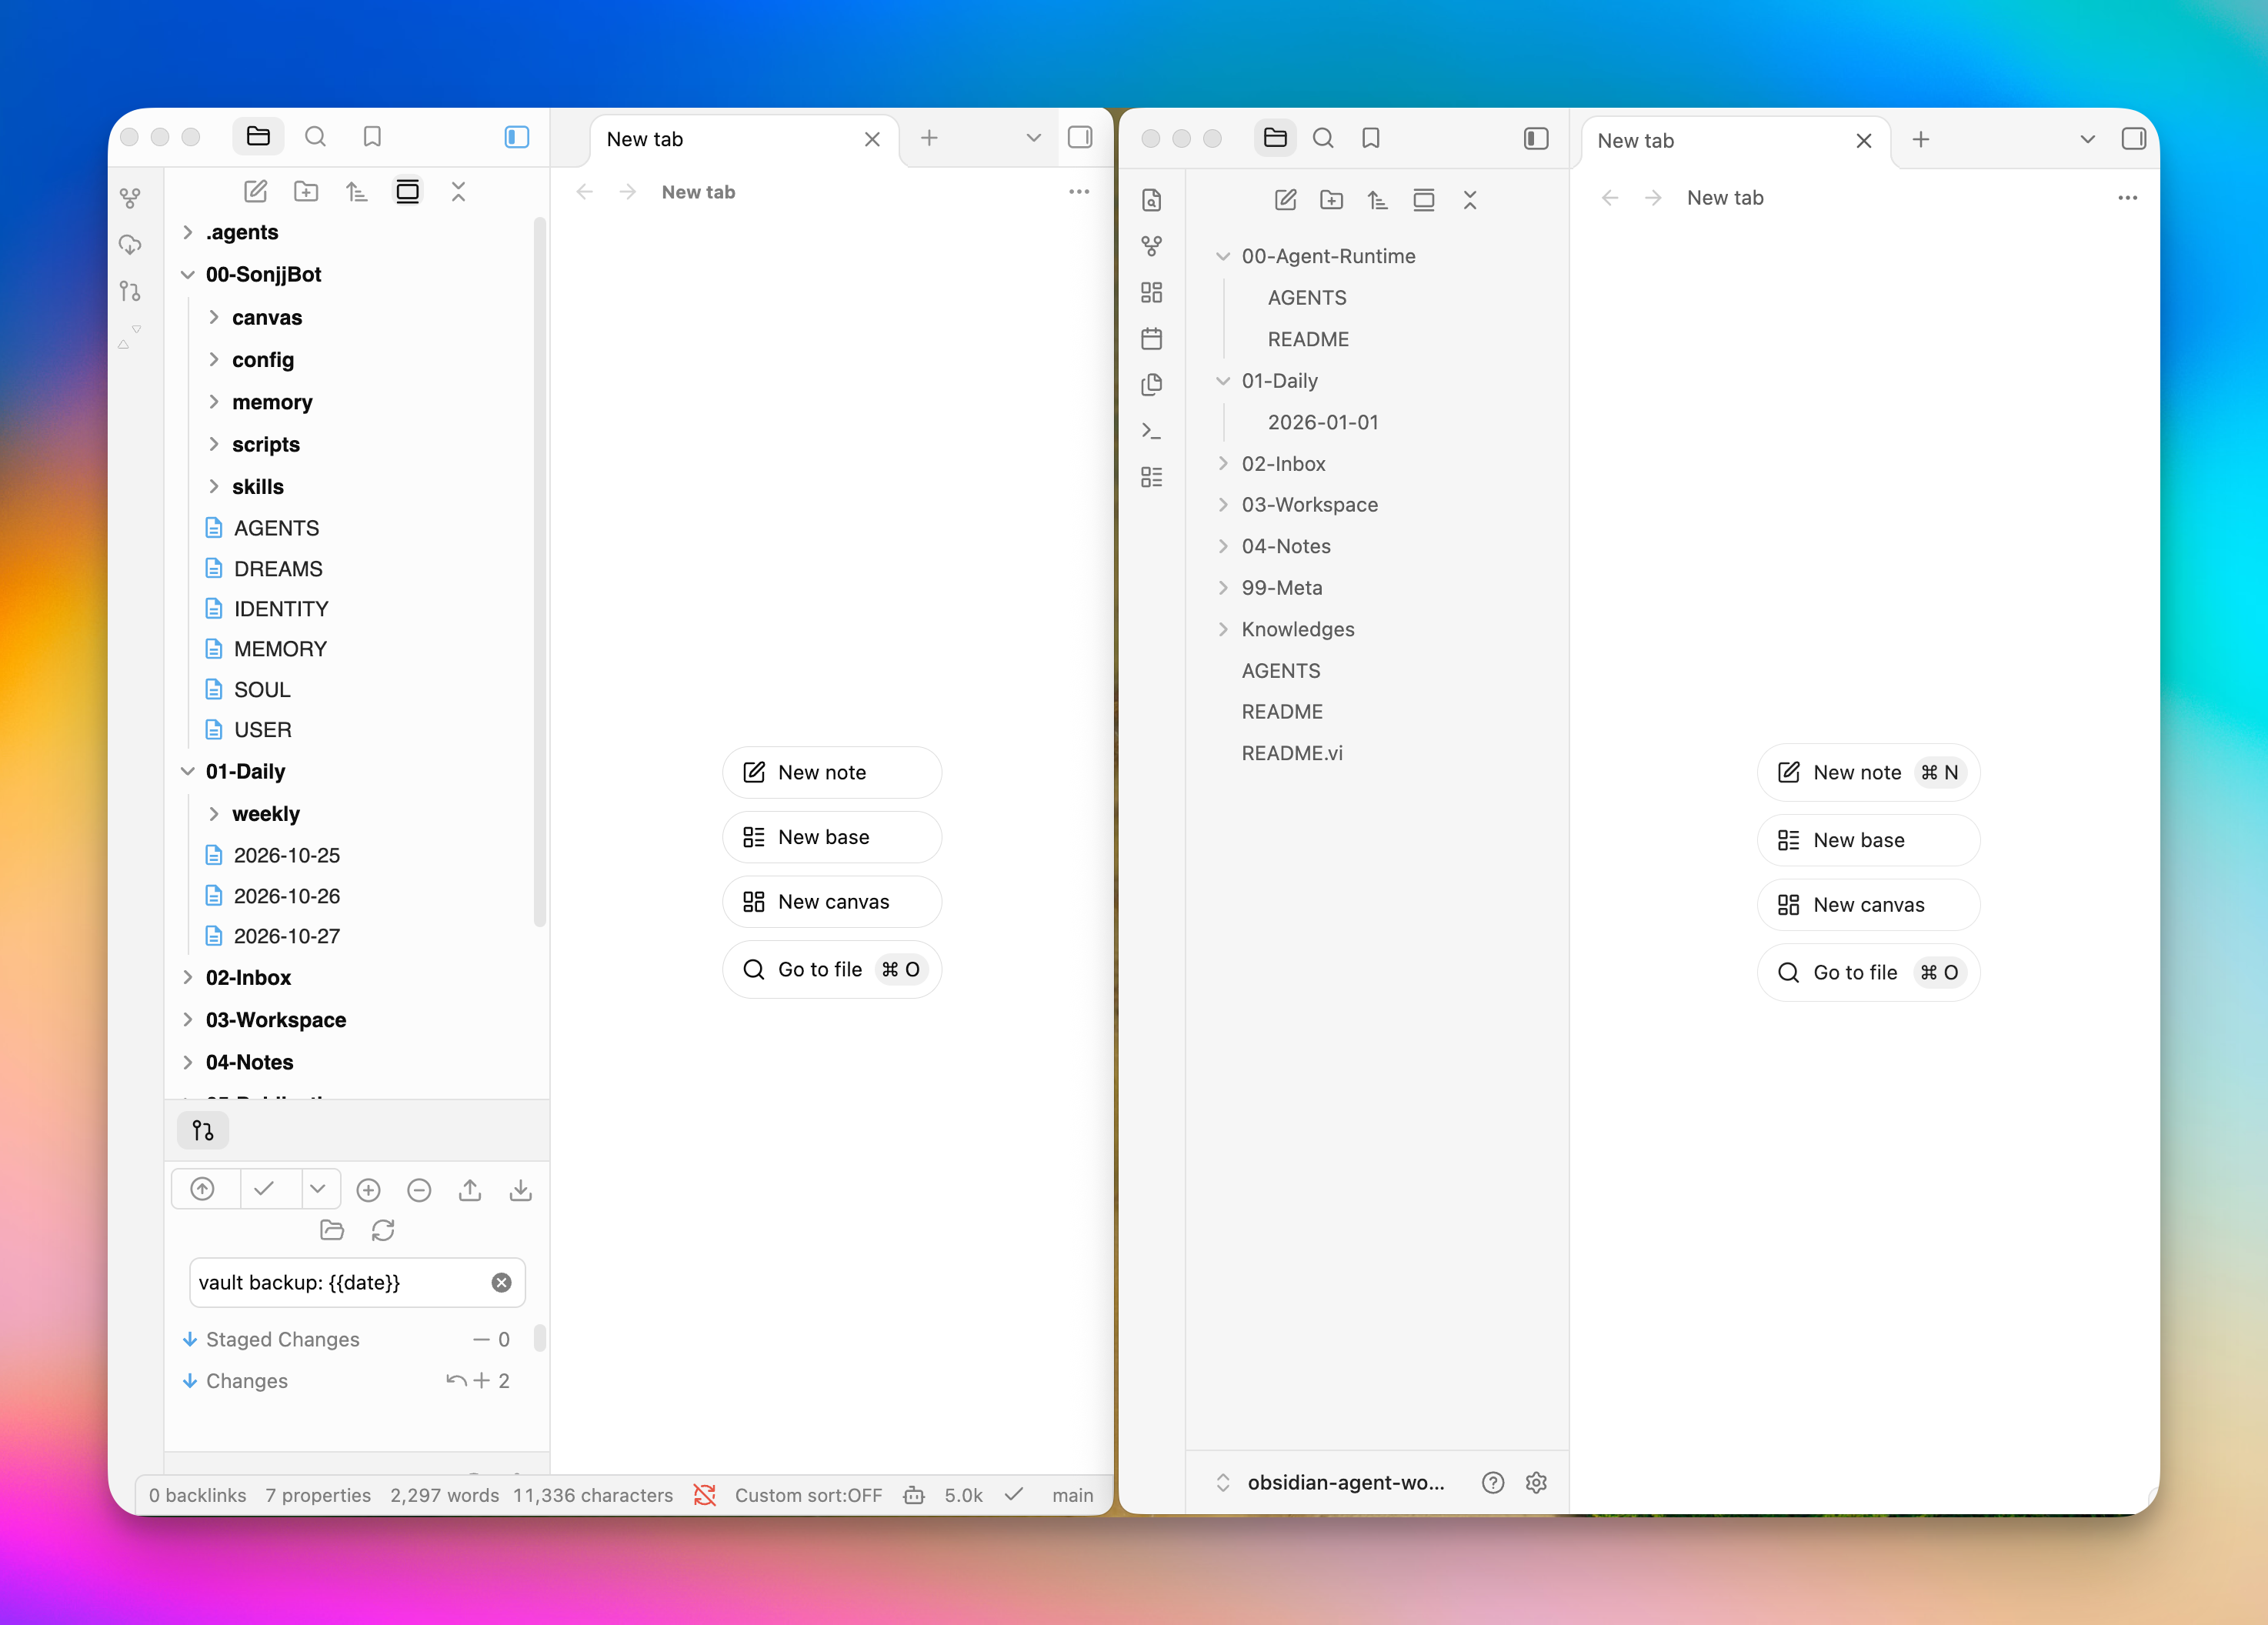The height and width of the screenshot is (1625, 2268).
Task: Refresh the source control view
Action: click(383, 1230)
